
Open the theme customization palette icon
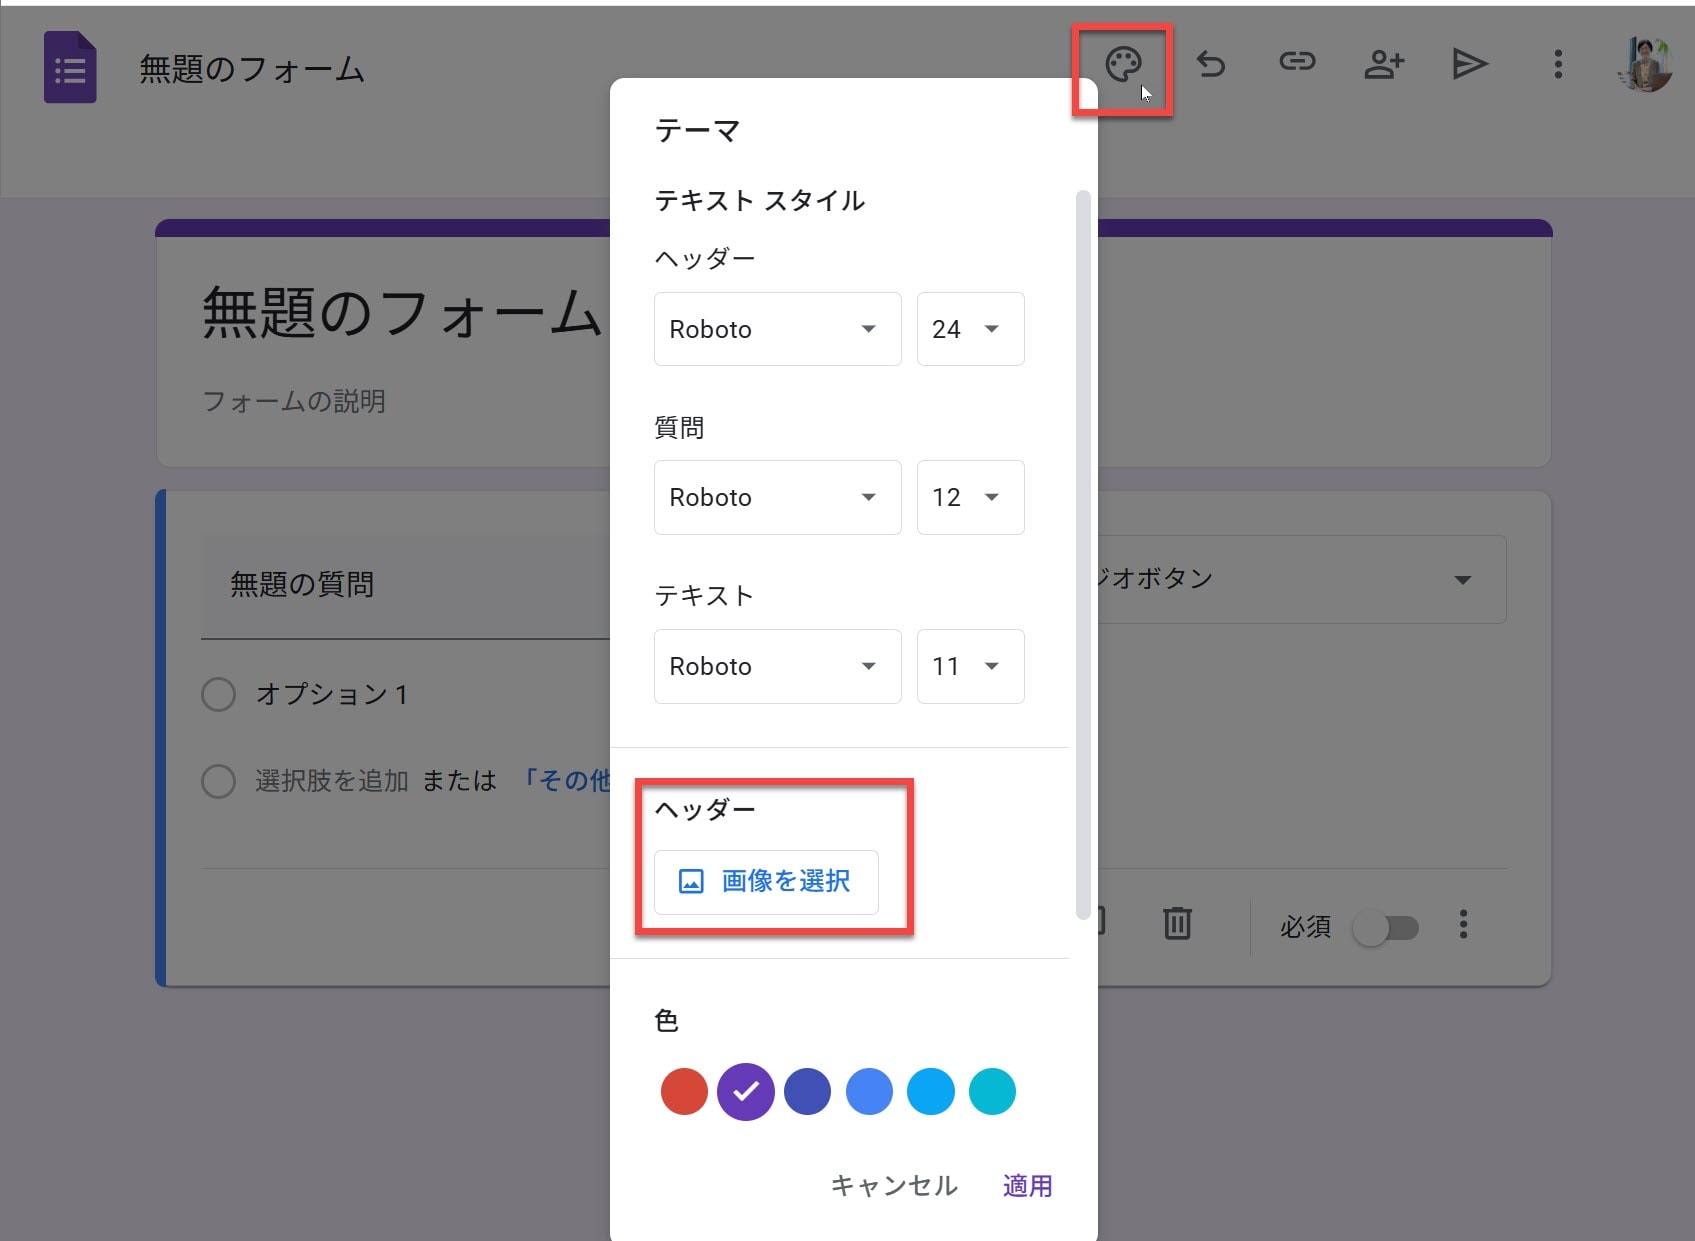(x=1122, y=65)
